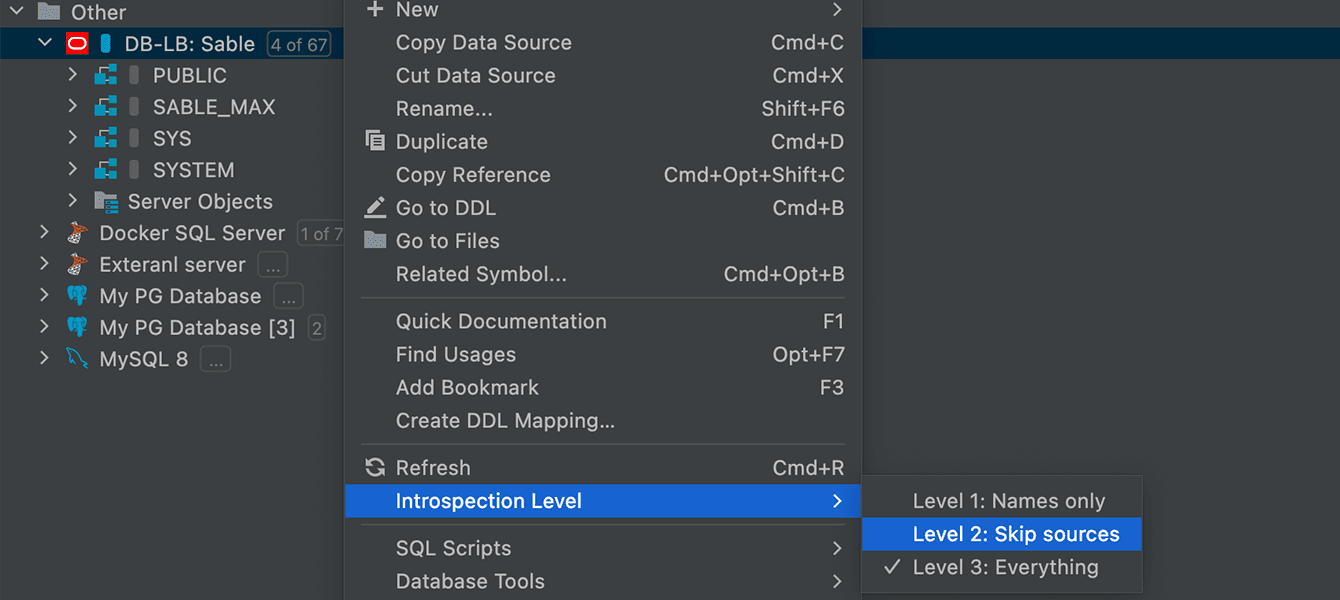Click the Duplicate icon in context menu

click(375, 142)
